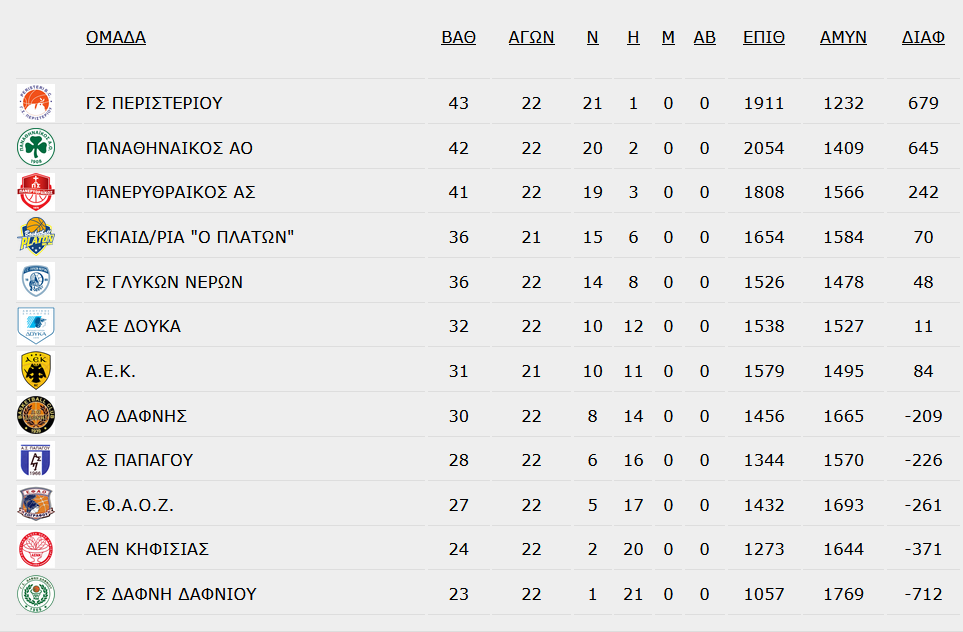
Task: Click the ΓΣ Γλυκών Νερών team logo
Action: pos(36,281)
